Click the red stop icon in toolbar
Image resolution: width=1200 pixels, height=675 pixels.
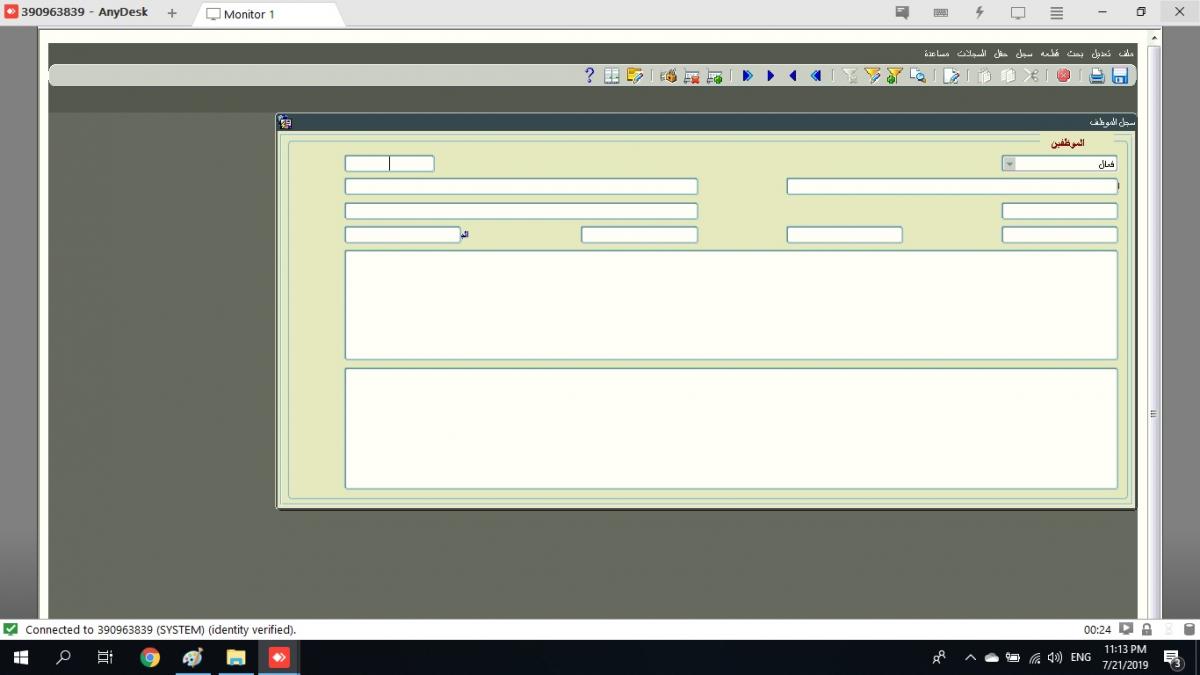(1063, 76)
